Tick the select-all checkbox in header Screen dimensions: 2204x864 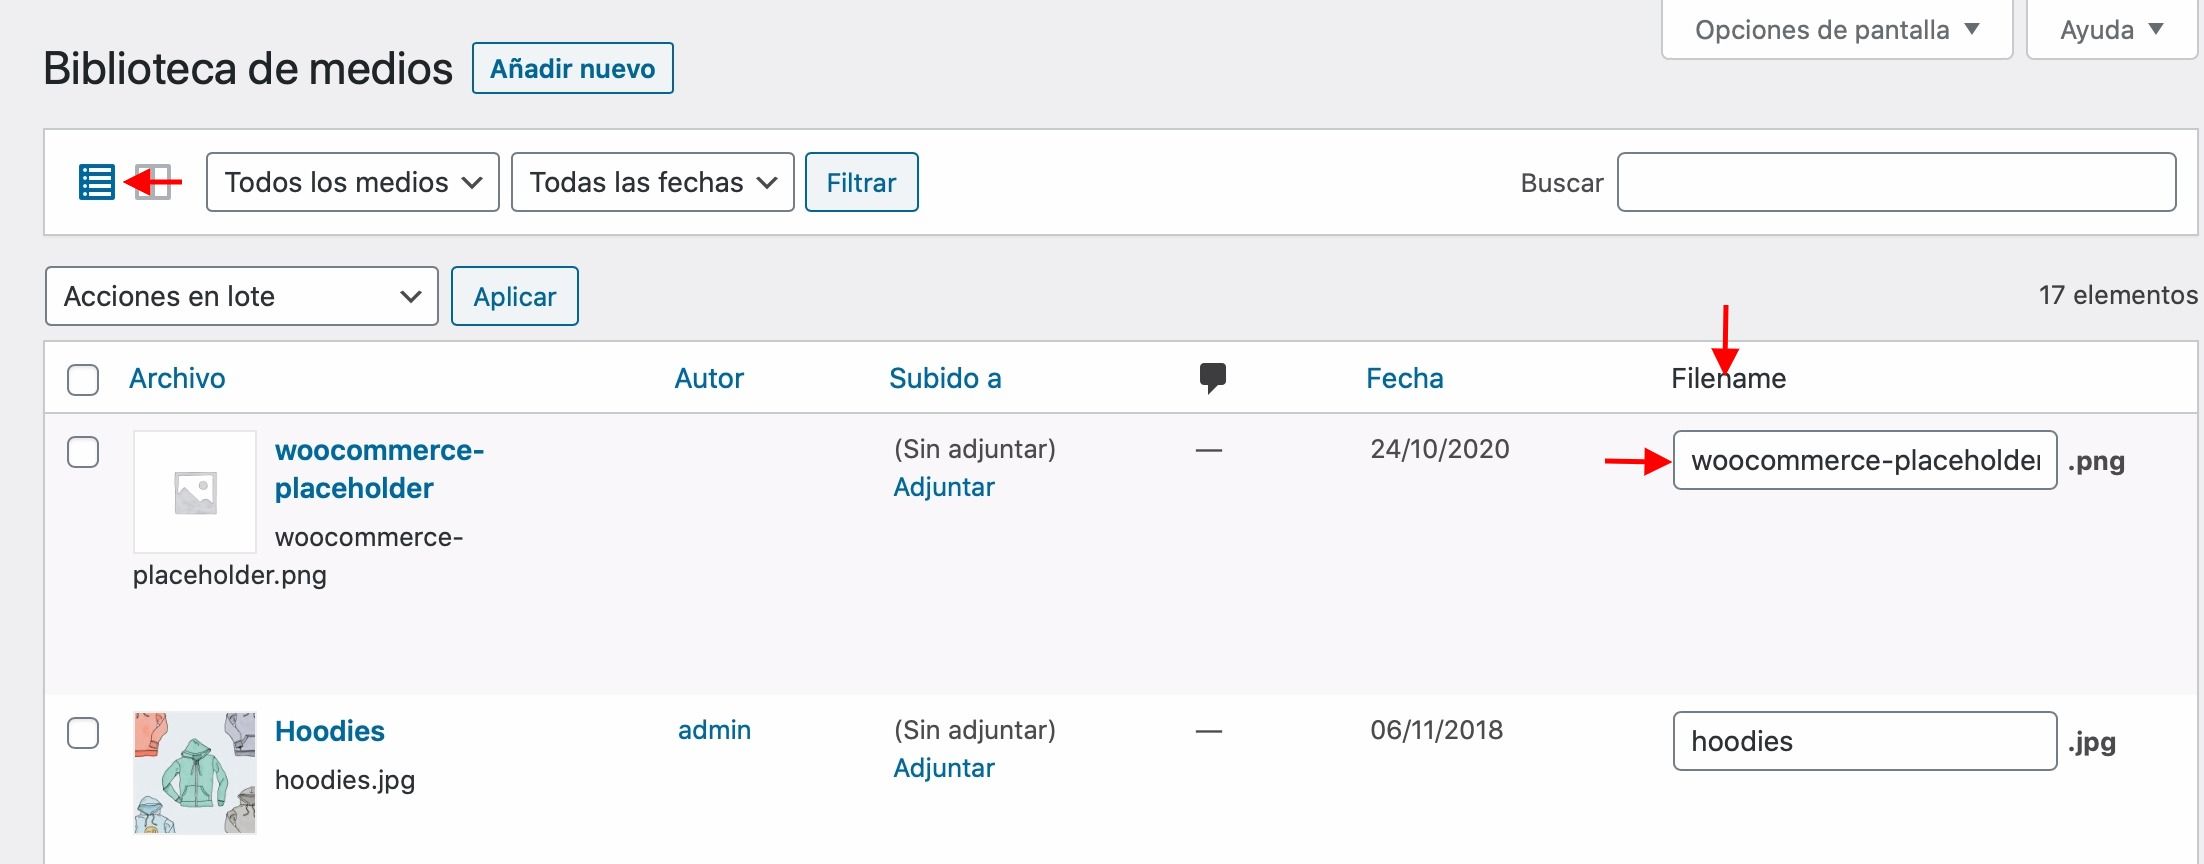click(x=83, y=379)
